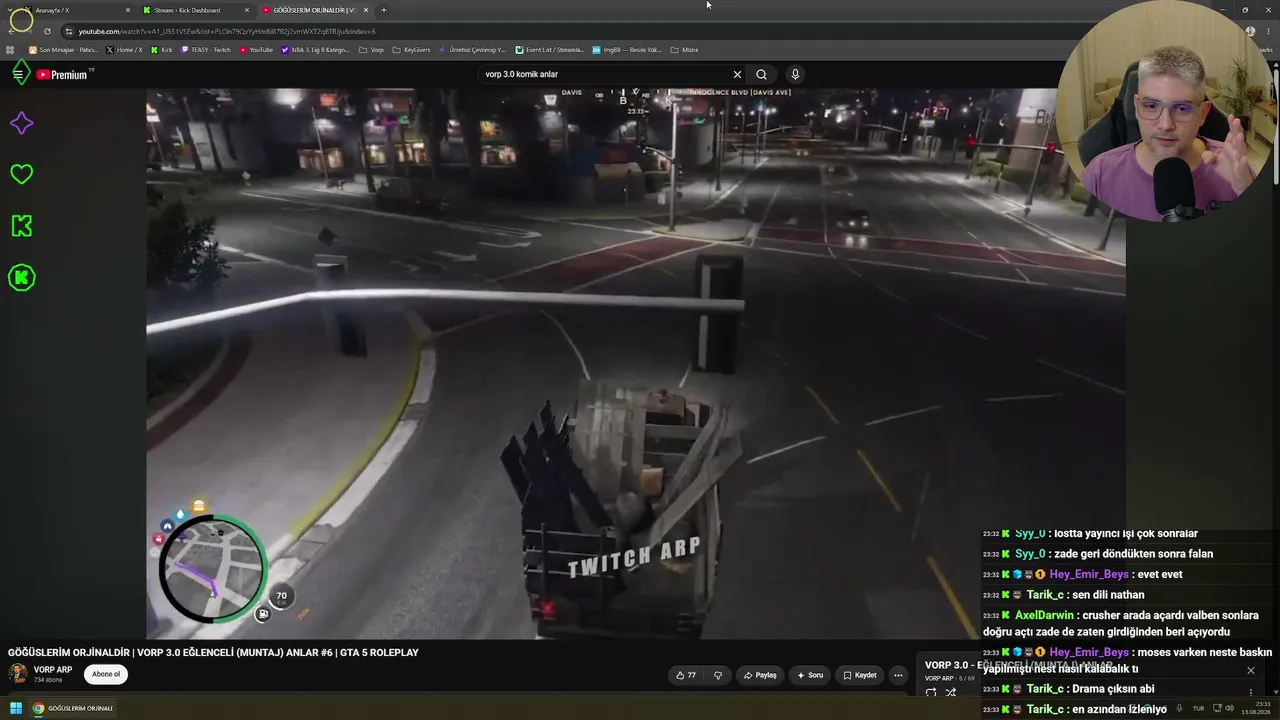The image size is (1280, 720).
Task: Dislike the video with thumbs down
Action: click(x=717, y=675)
